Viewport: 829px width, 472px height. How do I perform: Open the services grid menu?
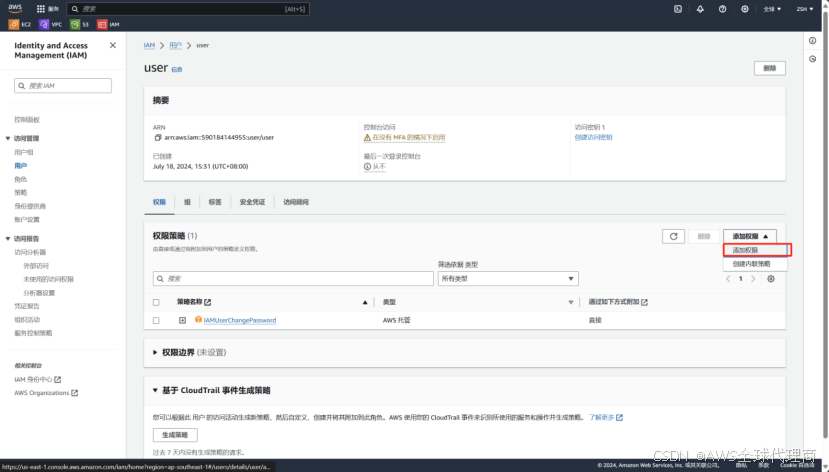(41, 9)
